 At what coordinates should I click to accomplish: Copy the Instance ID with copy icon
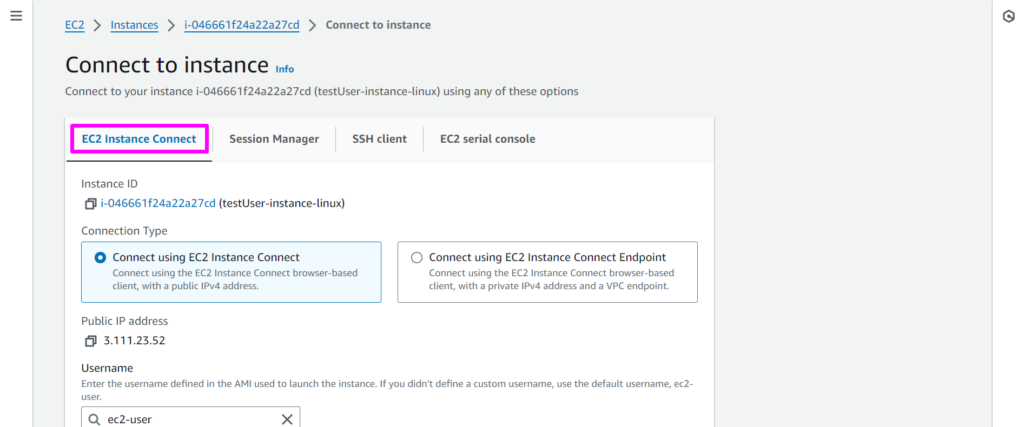[x=90, y=204]
